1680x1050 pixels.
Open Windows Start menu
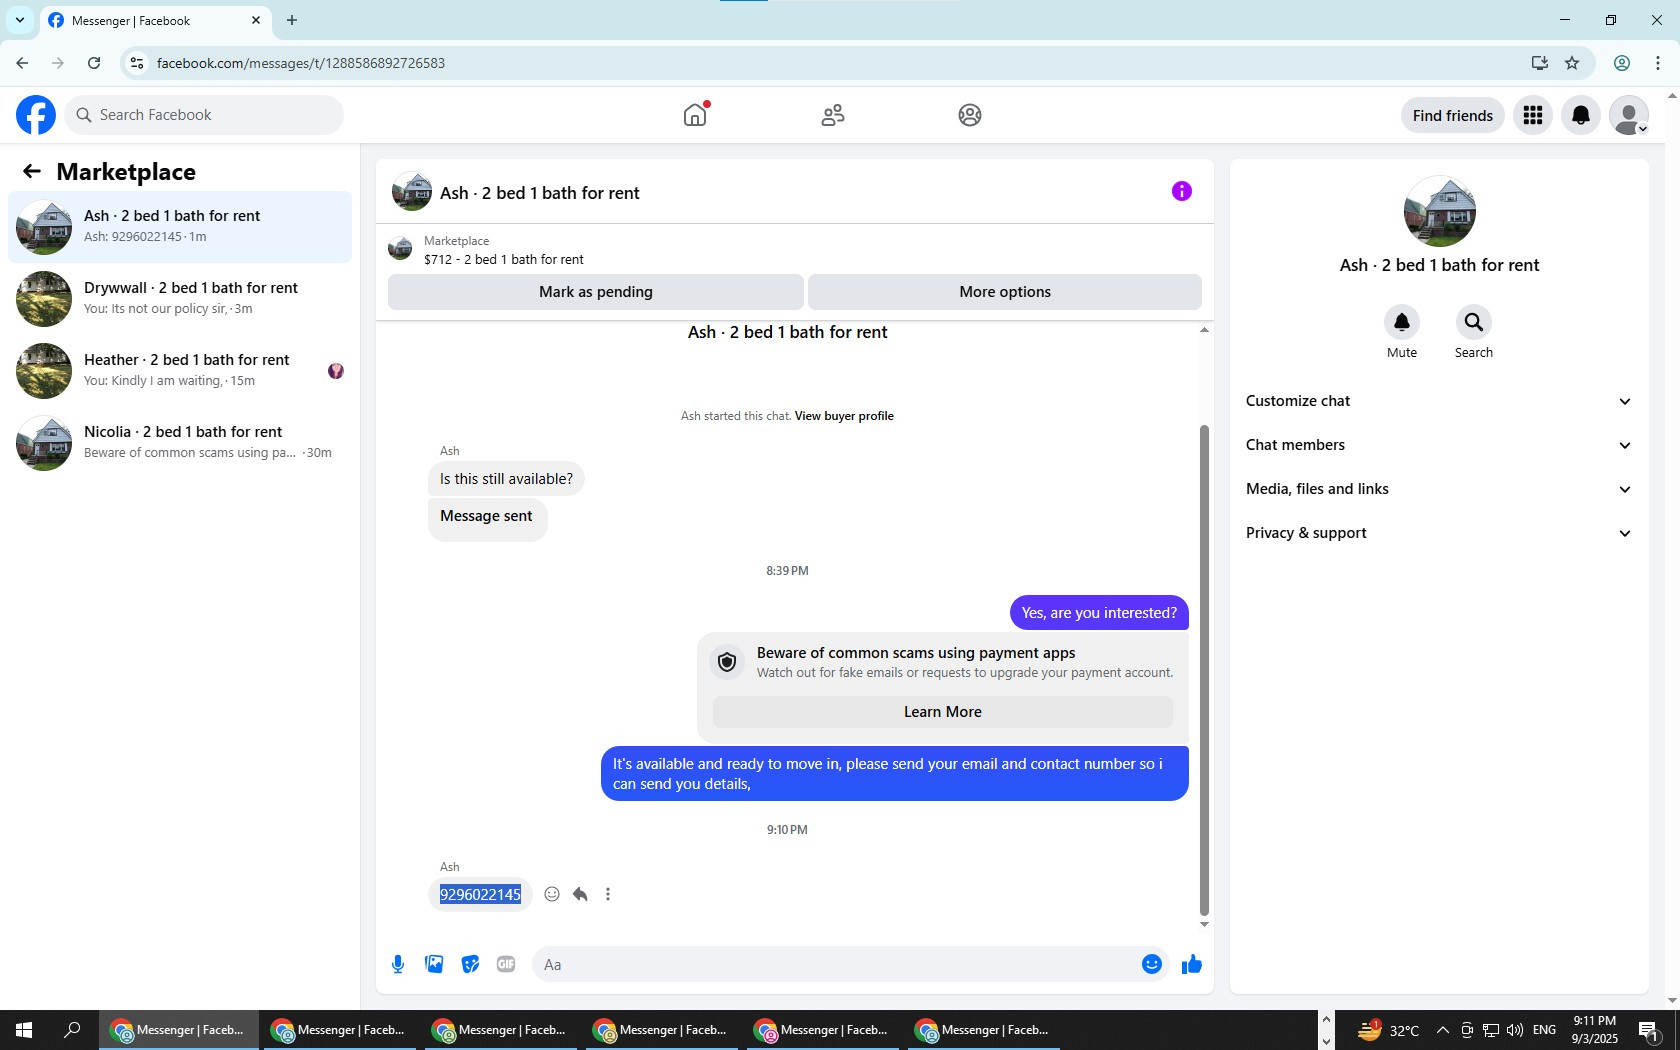tap(24, 1030)
